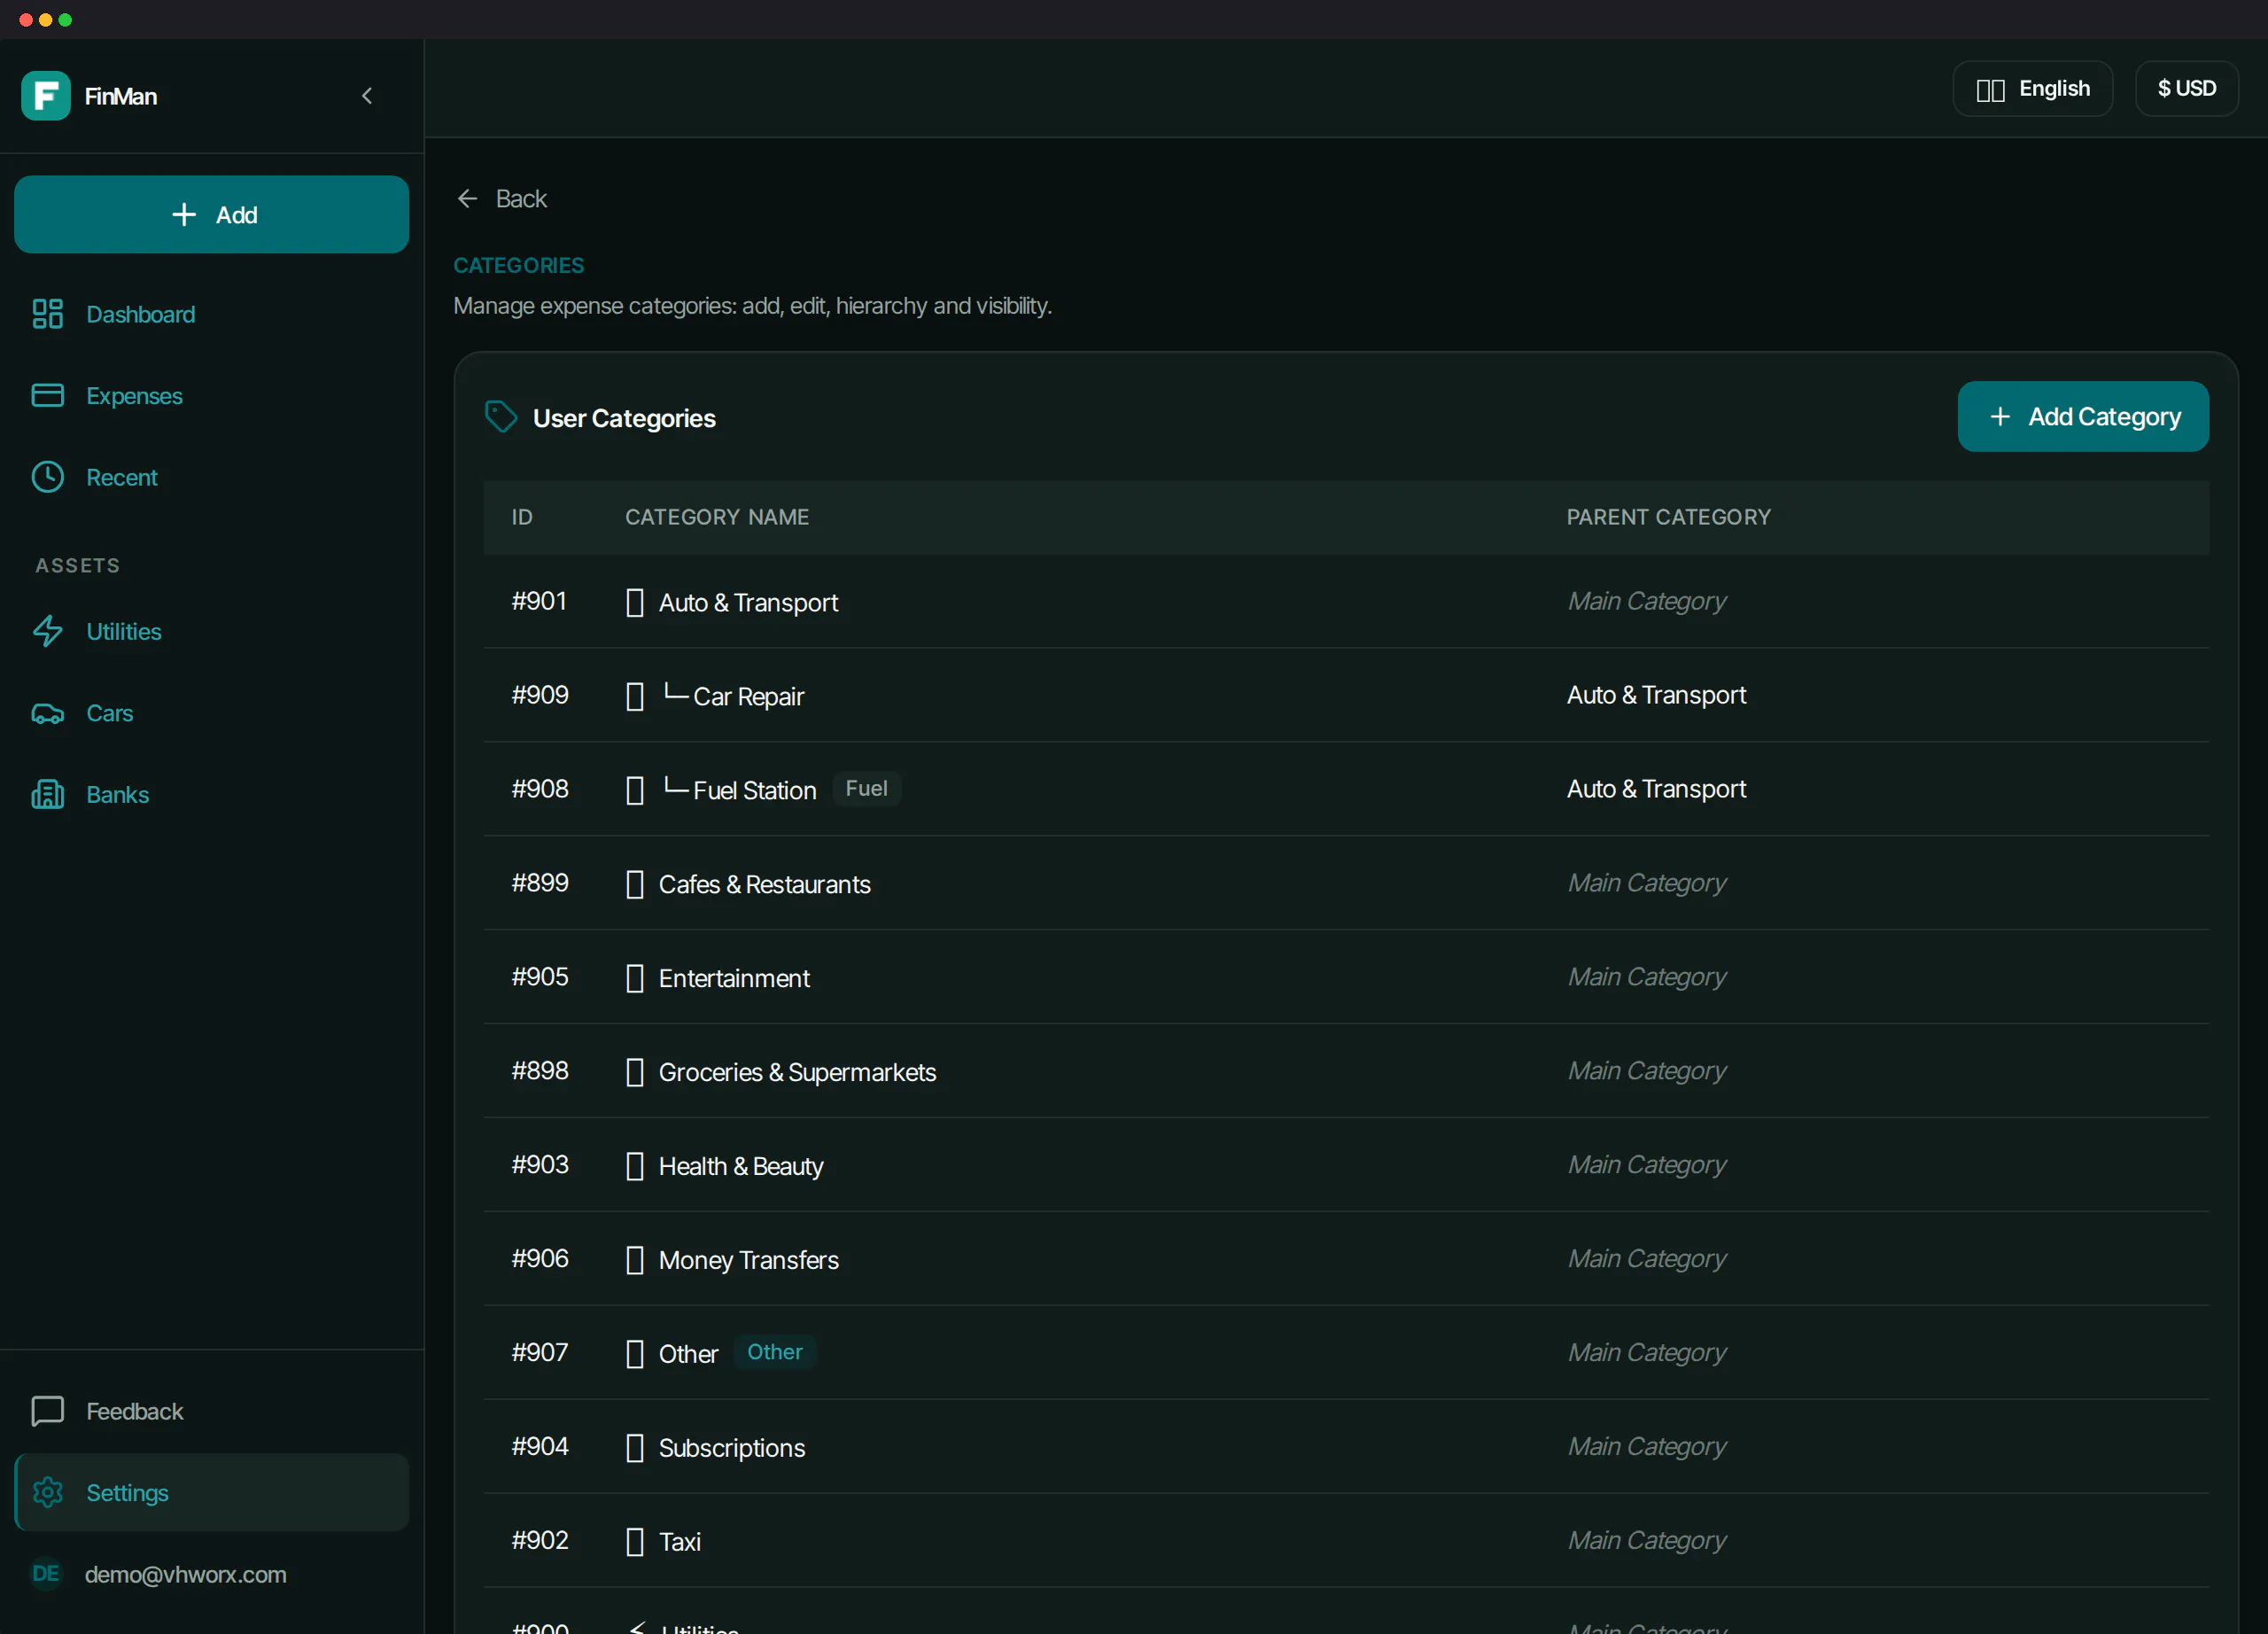The height and width of the screenshot is (1634, 2268).
Task: Click the language flag icon
Action: click(1990, 90)
